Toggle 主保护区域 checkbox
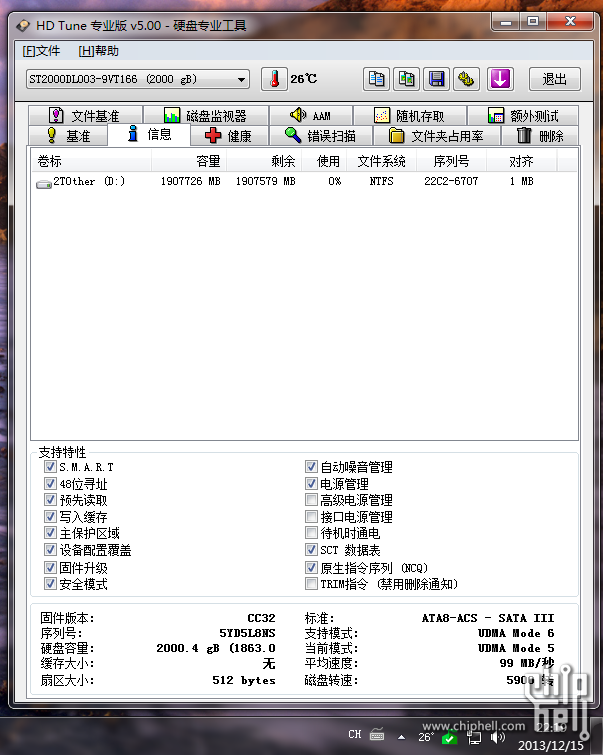The image size is (603, 755). [50, 533]
